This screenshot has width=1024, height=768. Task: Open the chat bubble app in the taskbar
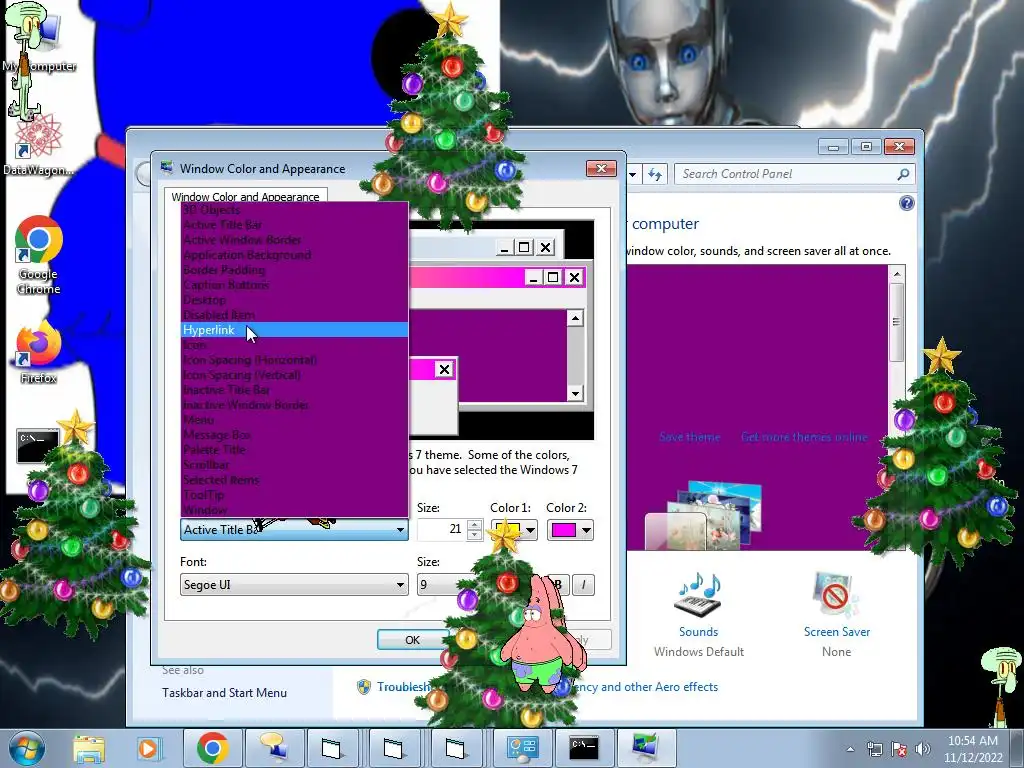(x=274, y=748)
